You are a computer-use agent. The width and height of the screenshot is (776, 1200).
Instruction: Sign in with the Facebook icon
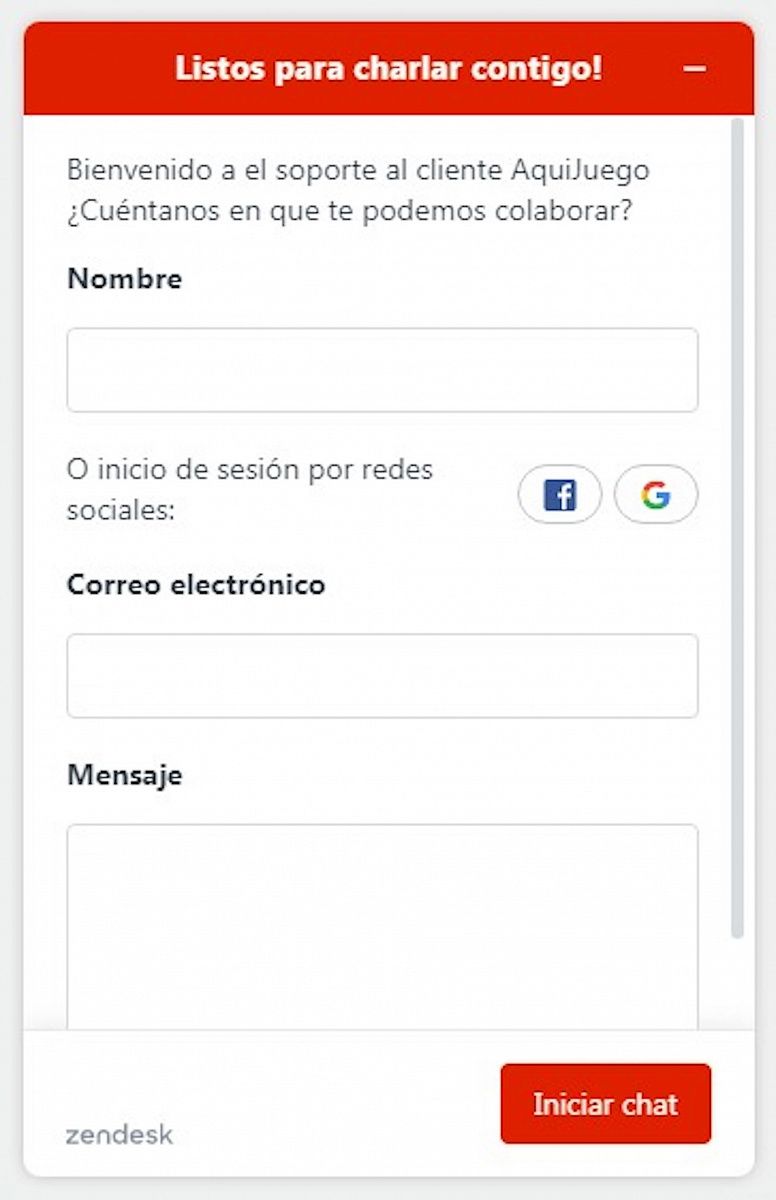click(x=559, y=495)
